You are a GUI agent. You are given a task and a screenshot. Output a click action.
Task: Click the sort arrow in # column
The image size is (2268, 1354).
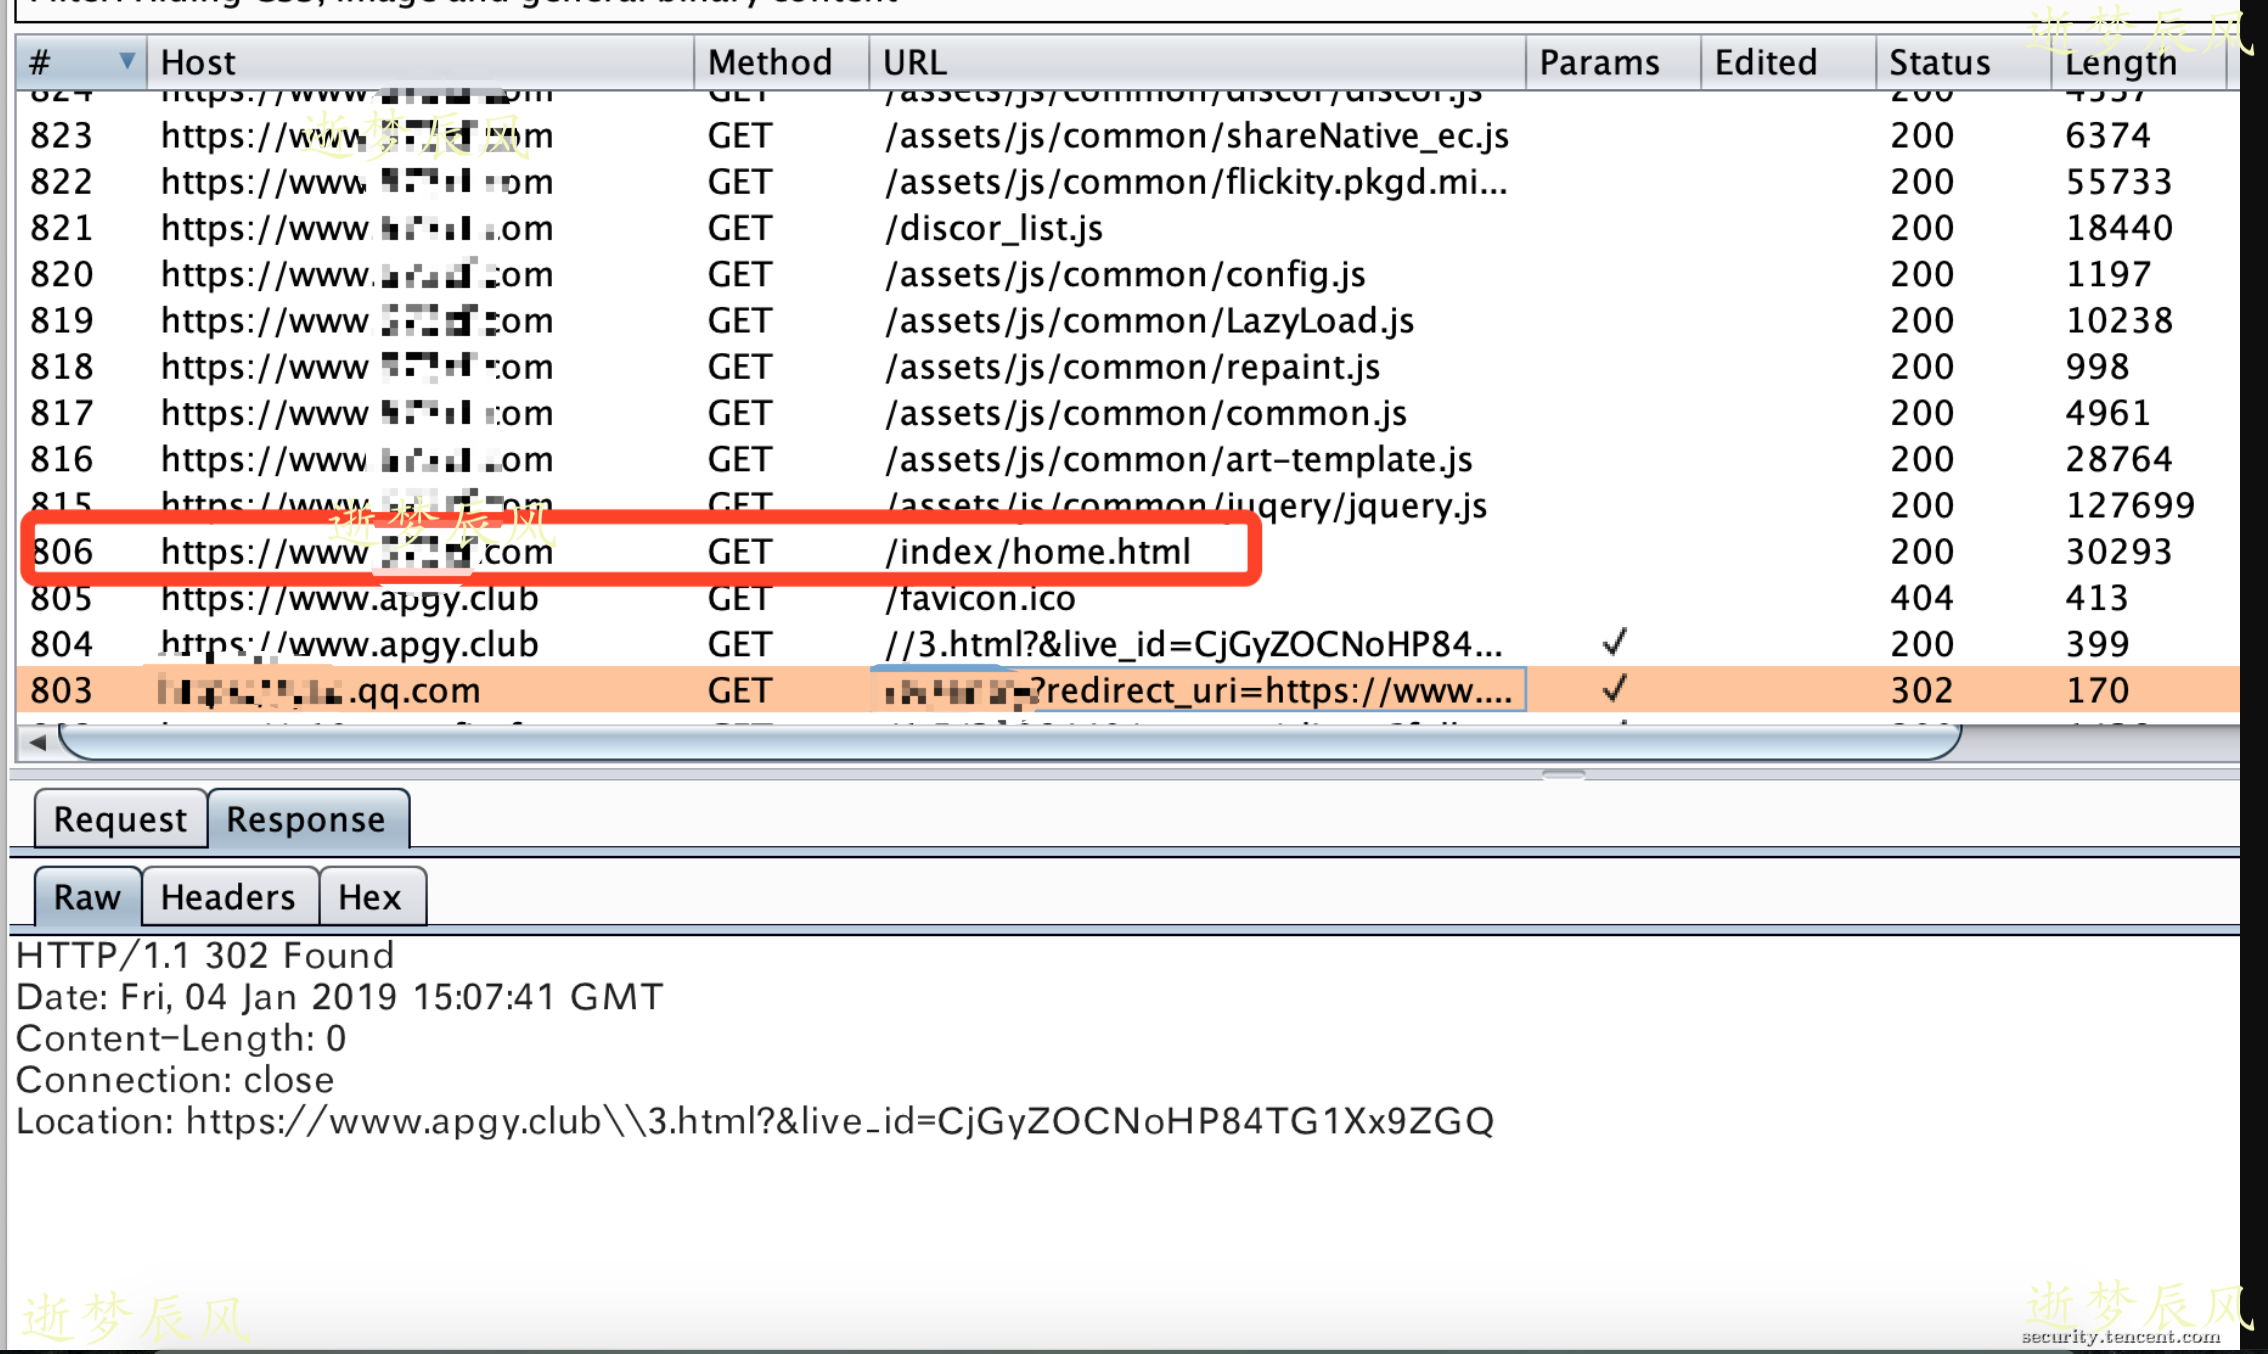click(126, 61)
